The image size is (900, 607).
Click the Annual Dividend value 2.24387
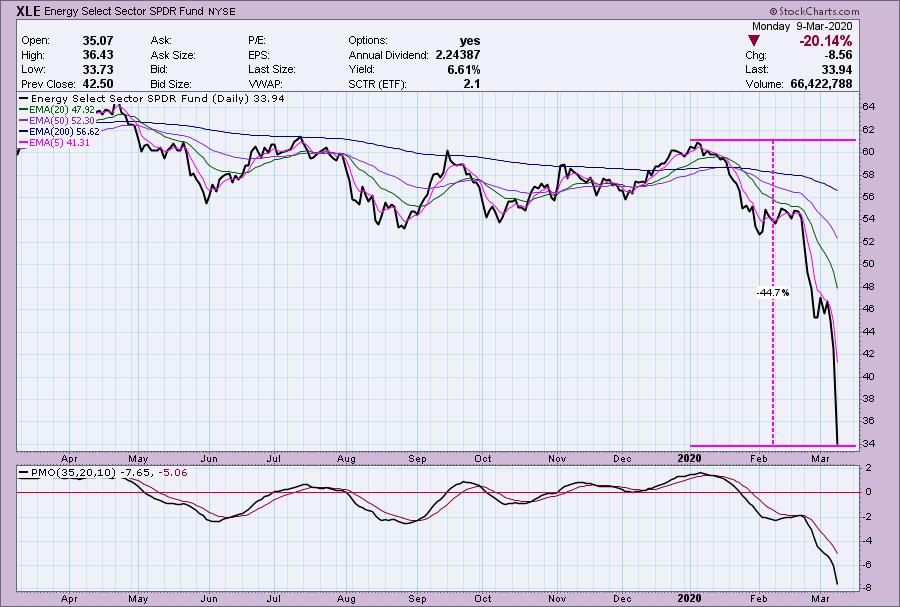click(457, 55)
